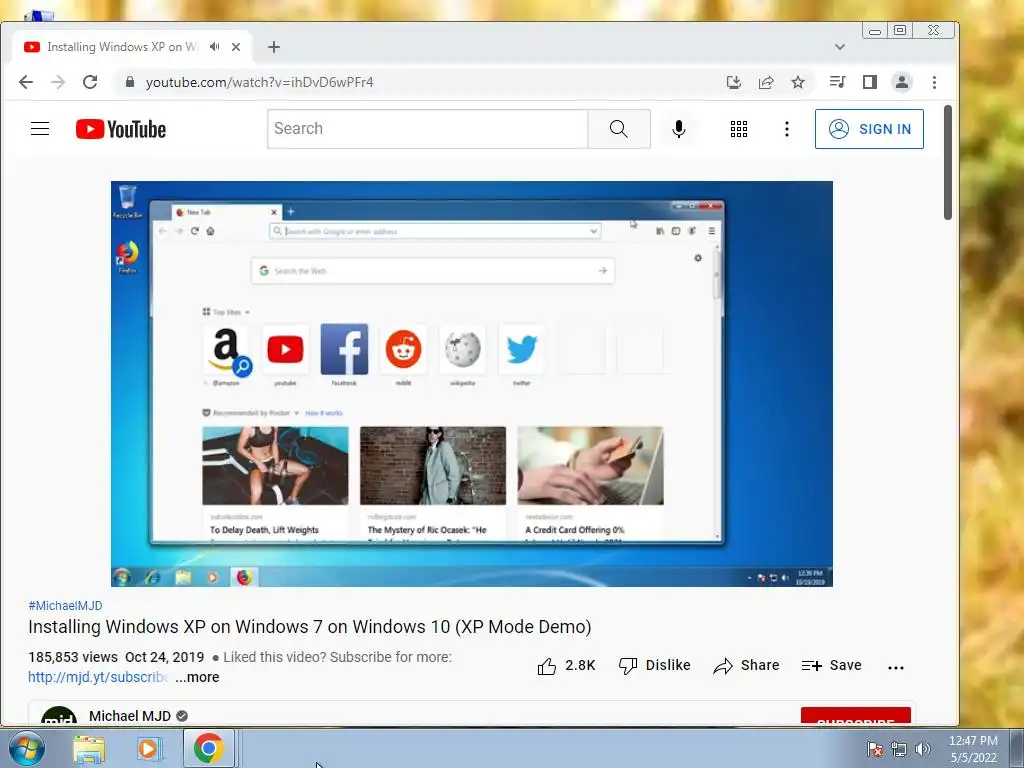The width and height of the screenshot is (1024, 768).
Task: Click the YouTube search field
Action: point(428,129)
